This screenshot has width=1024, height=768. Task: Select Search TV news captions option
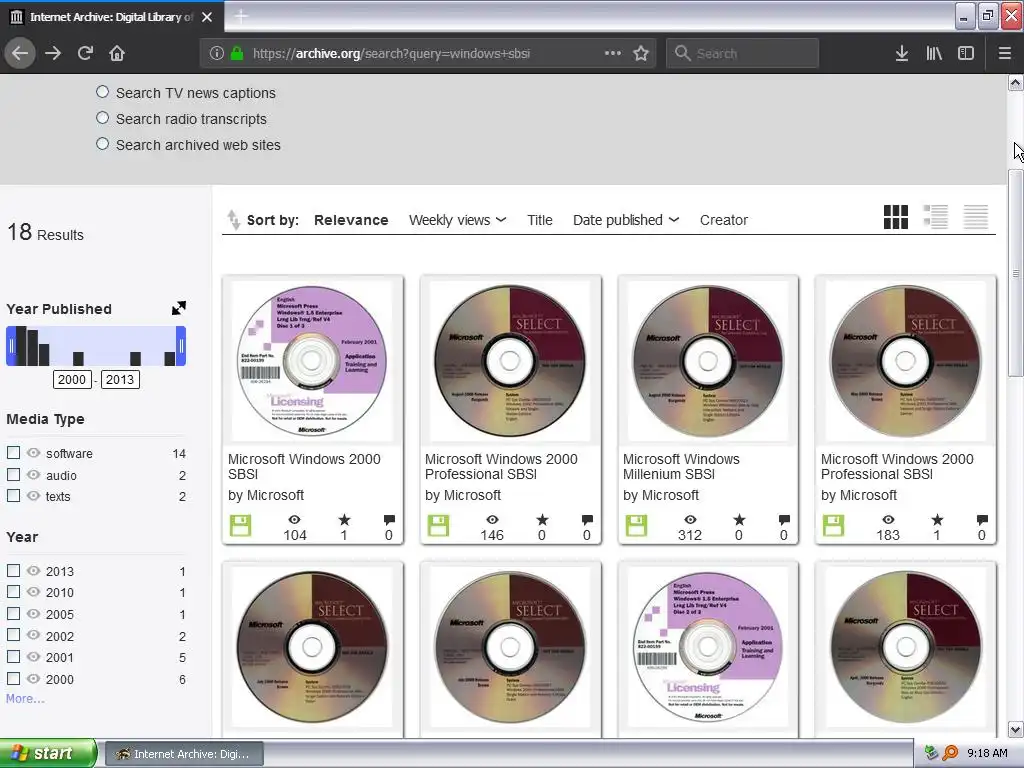(x=103, y=92)
